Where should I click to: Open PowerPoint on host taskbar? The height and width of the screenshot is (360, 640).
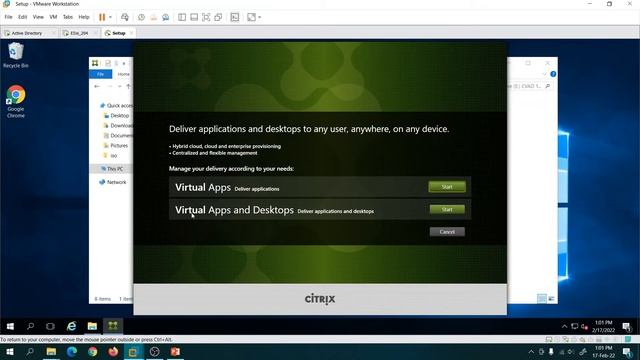pos(175,352)
